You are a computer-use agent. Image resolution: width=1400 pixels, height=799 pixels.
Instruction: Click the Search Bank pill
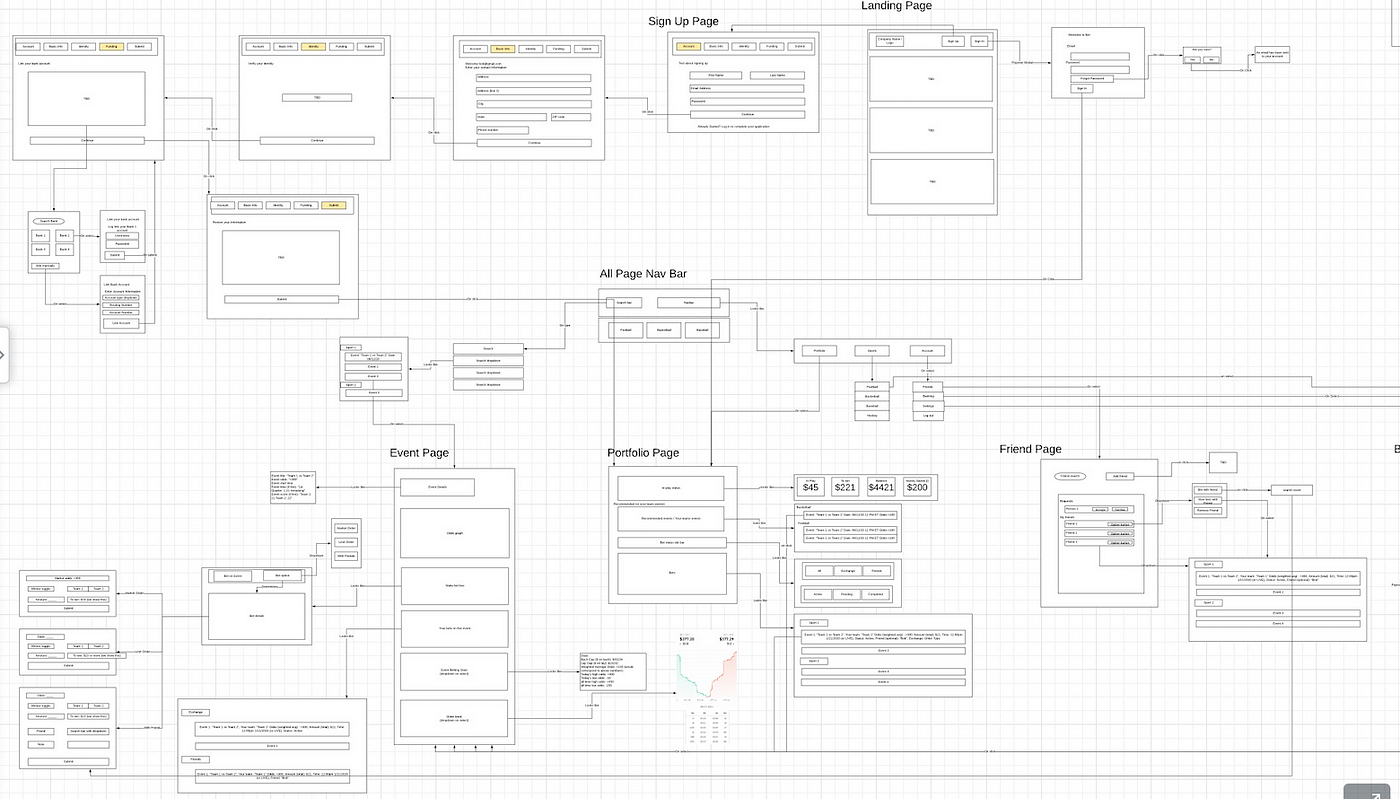coord(48,221)
